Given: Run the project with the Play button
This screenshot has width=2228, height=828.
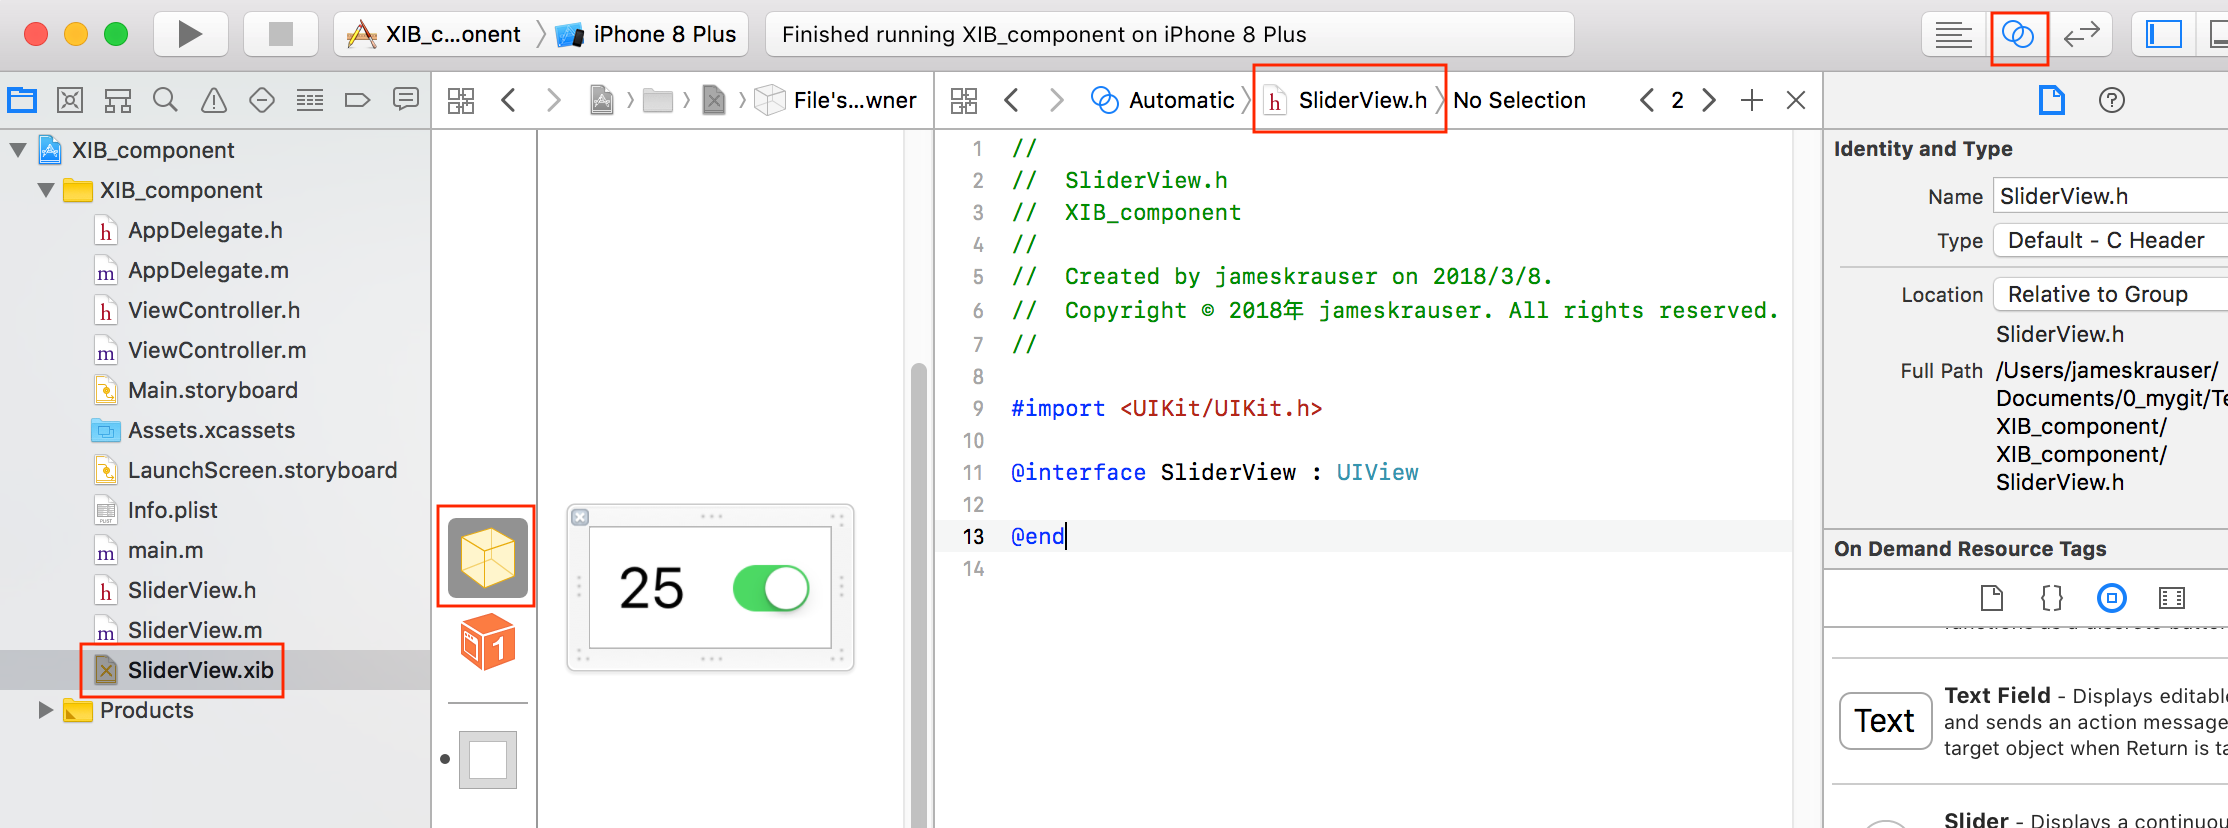Looking at the screenshot, I should tap(190, 34).
